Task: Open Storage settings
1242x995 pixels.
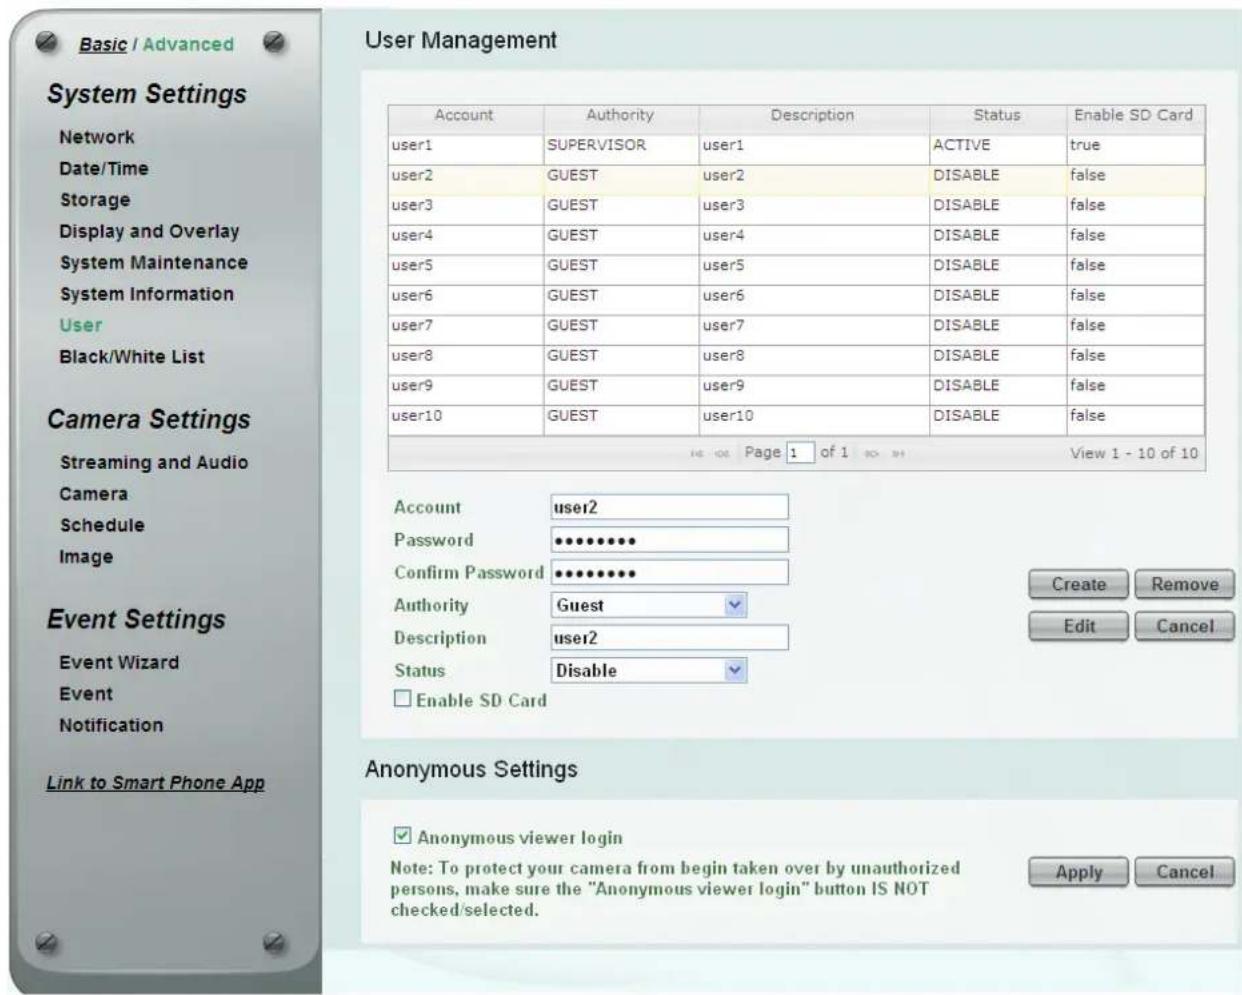Action: point(94,200)
